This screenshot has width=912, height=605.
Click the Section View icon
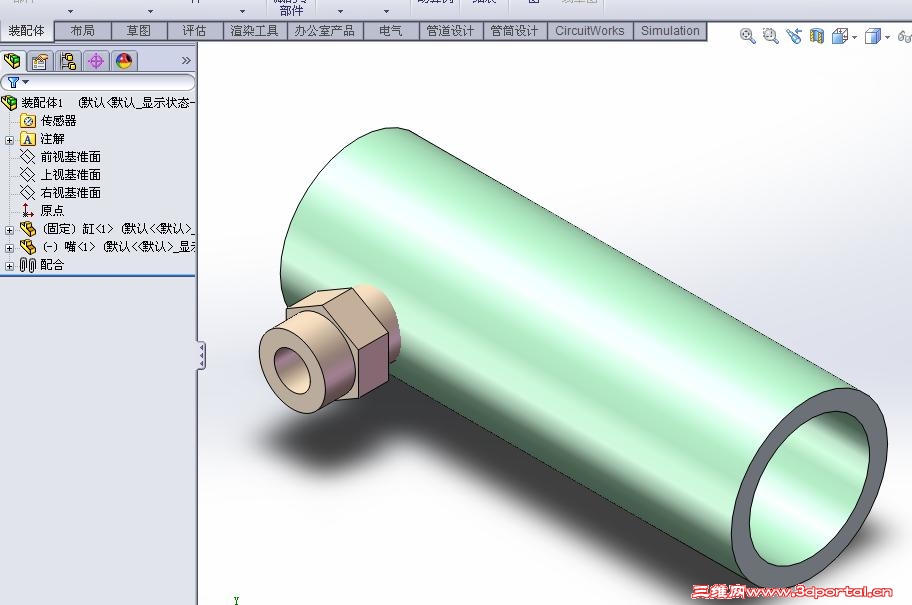817,37
